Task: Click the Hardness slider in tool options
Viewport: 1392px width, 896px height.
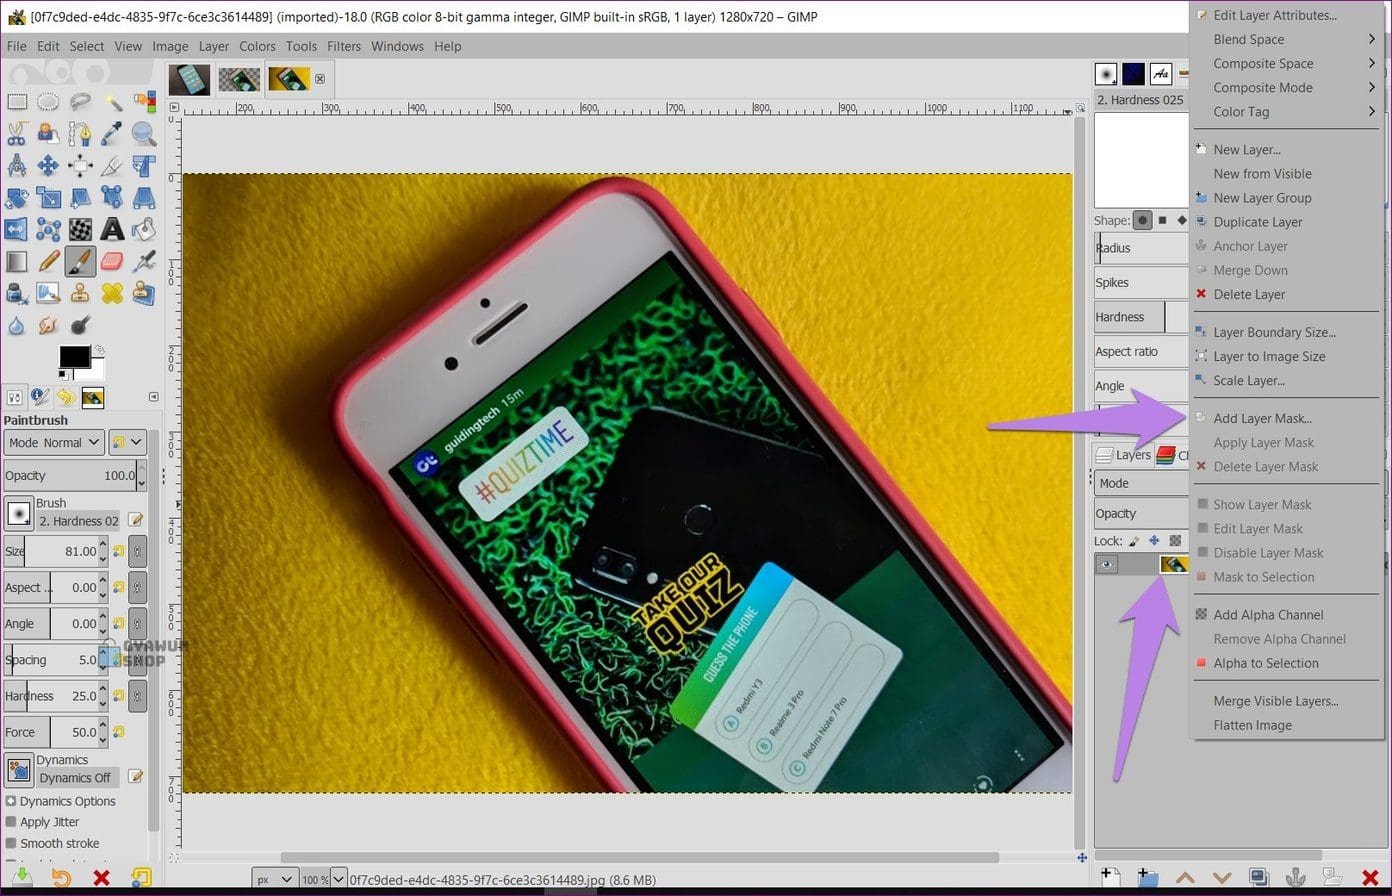Action: (55, 696)
